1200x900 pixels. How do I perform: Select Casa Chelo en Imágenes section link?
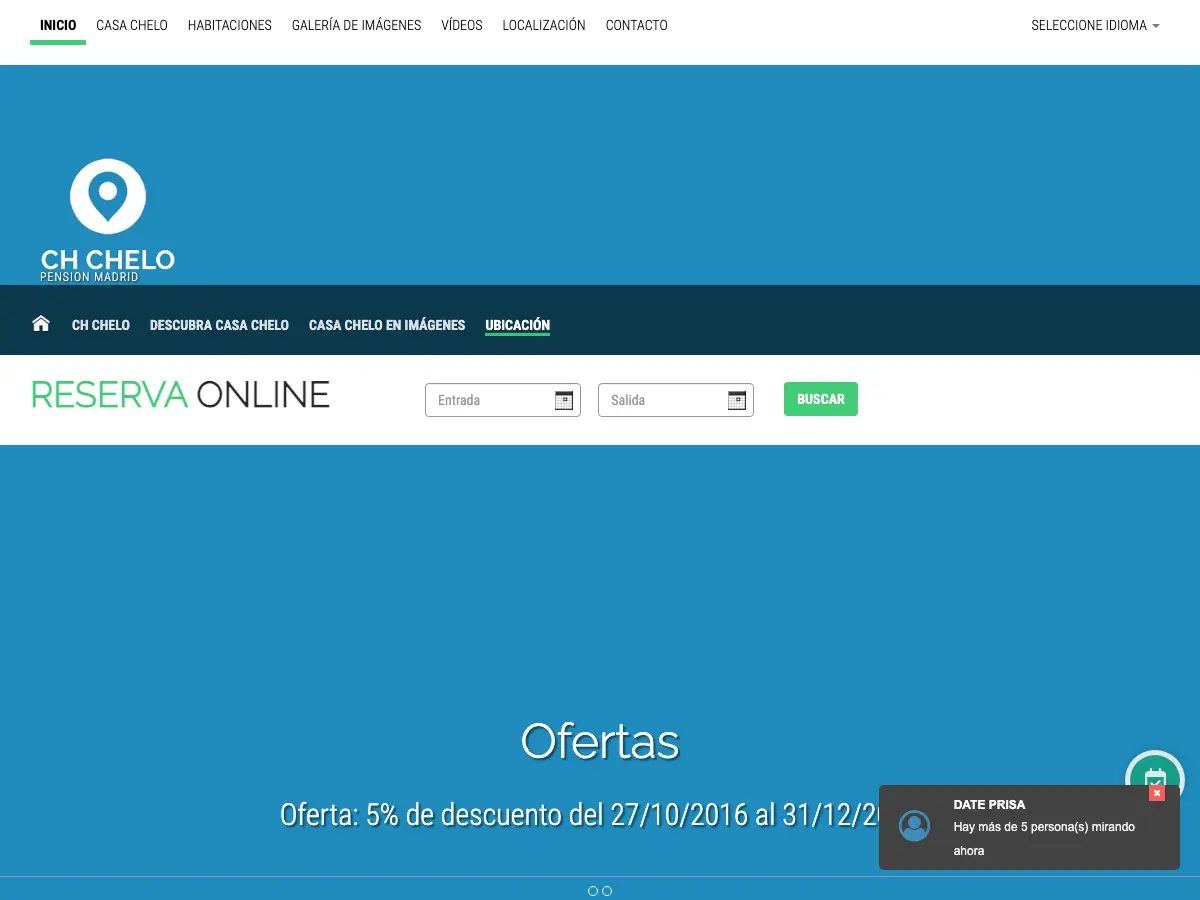(387, 325)
